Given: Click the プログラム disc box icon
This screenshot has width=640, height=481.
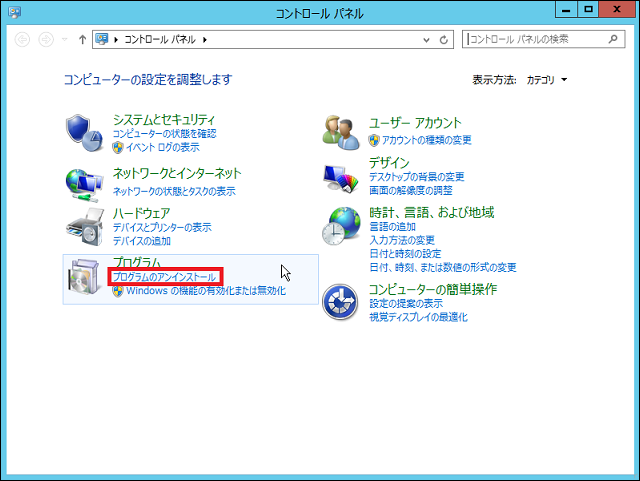Looking at the screenshot, I should tap(84, 276).
